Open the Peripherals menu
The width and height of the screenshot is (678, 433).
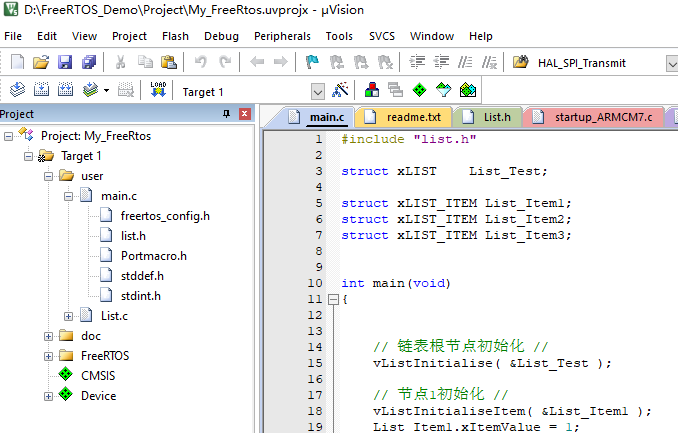click(x=282, y=36)
